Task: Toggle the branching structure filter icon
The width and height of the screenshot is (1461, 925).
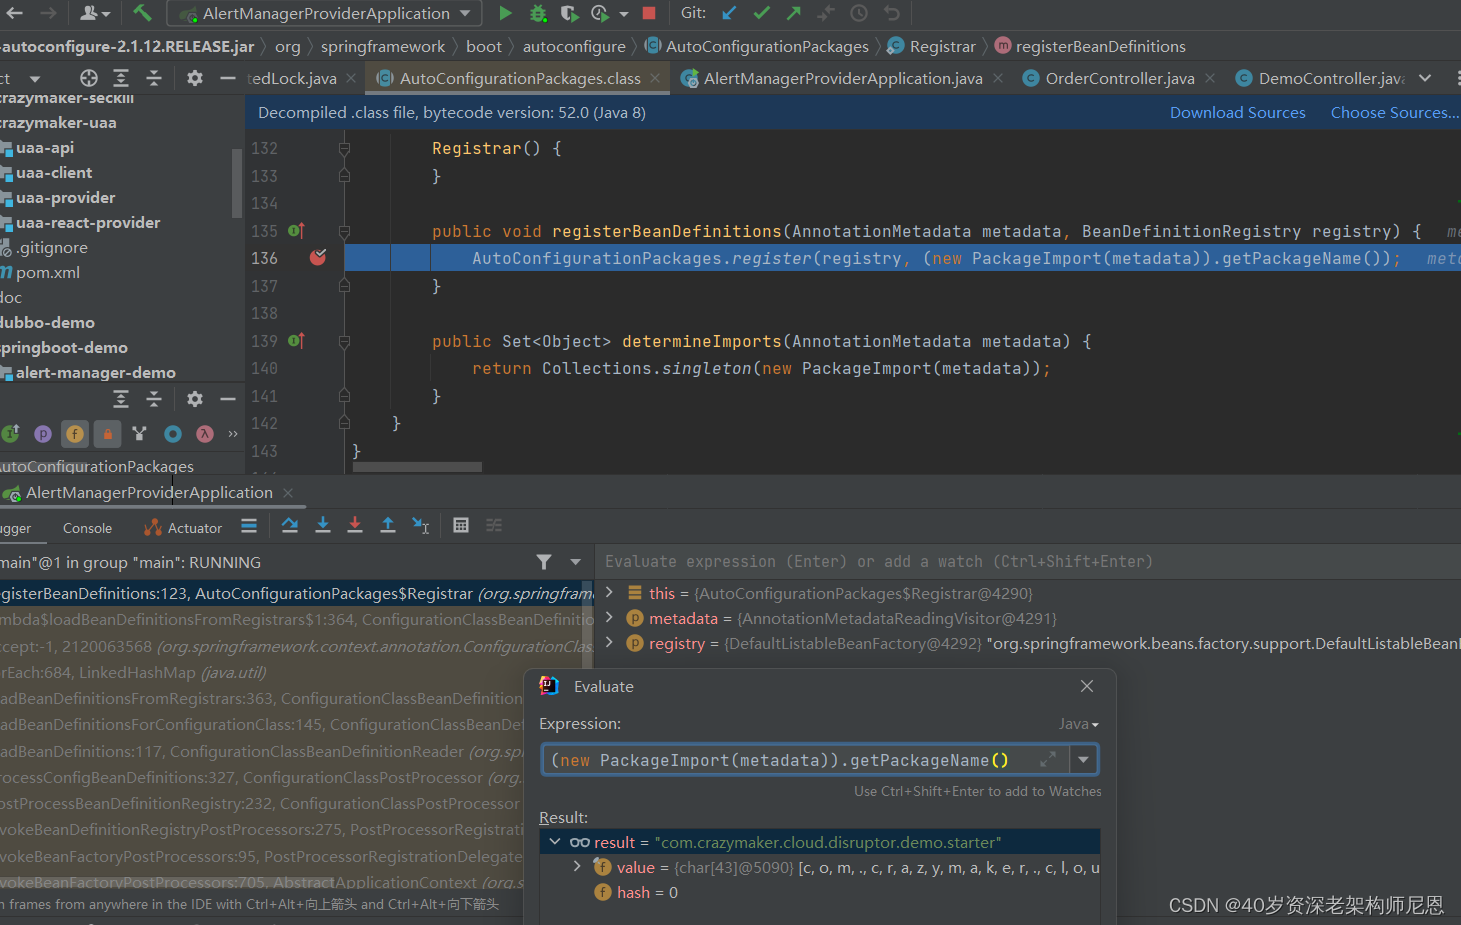Action: click(x=139, y=433)
